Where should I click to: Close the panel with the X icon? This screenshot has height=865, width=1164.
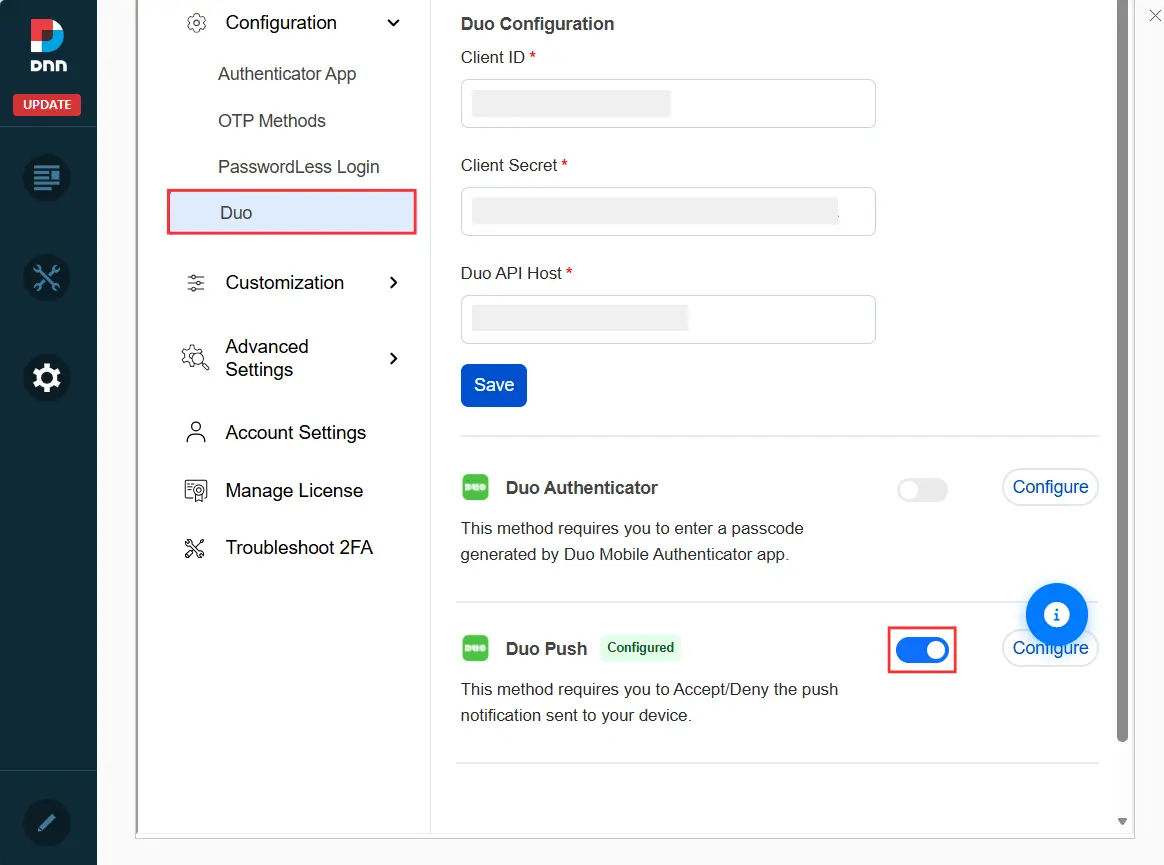pyautogui.click(x=1155, y=16)
